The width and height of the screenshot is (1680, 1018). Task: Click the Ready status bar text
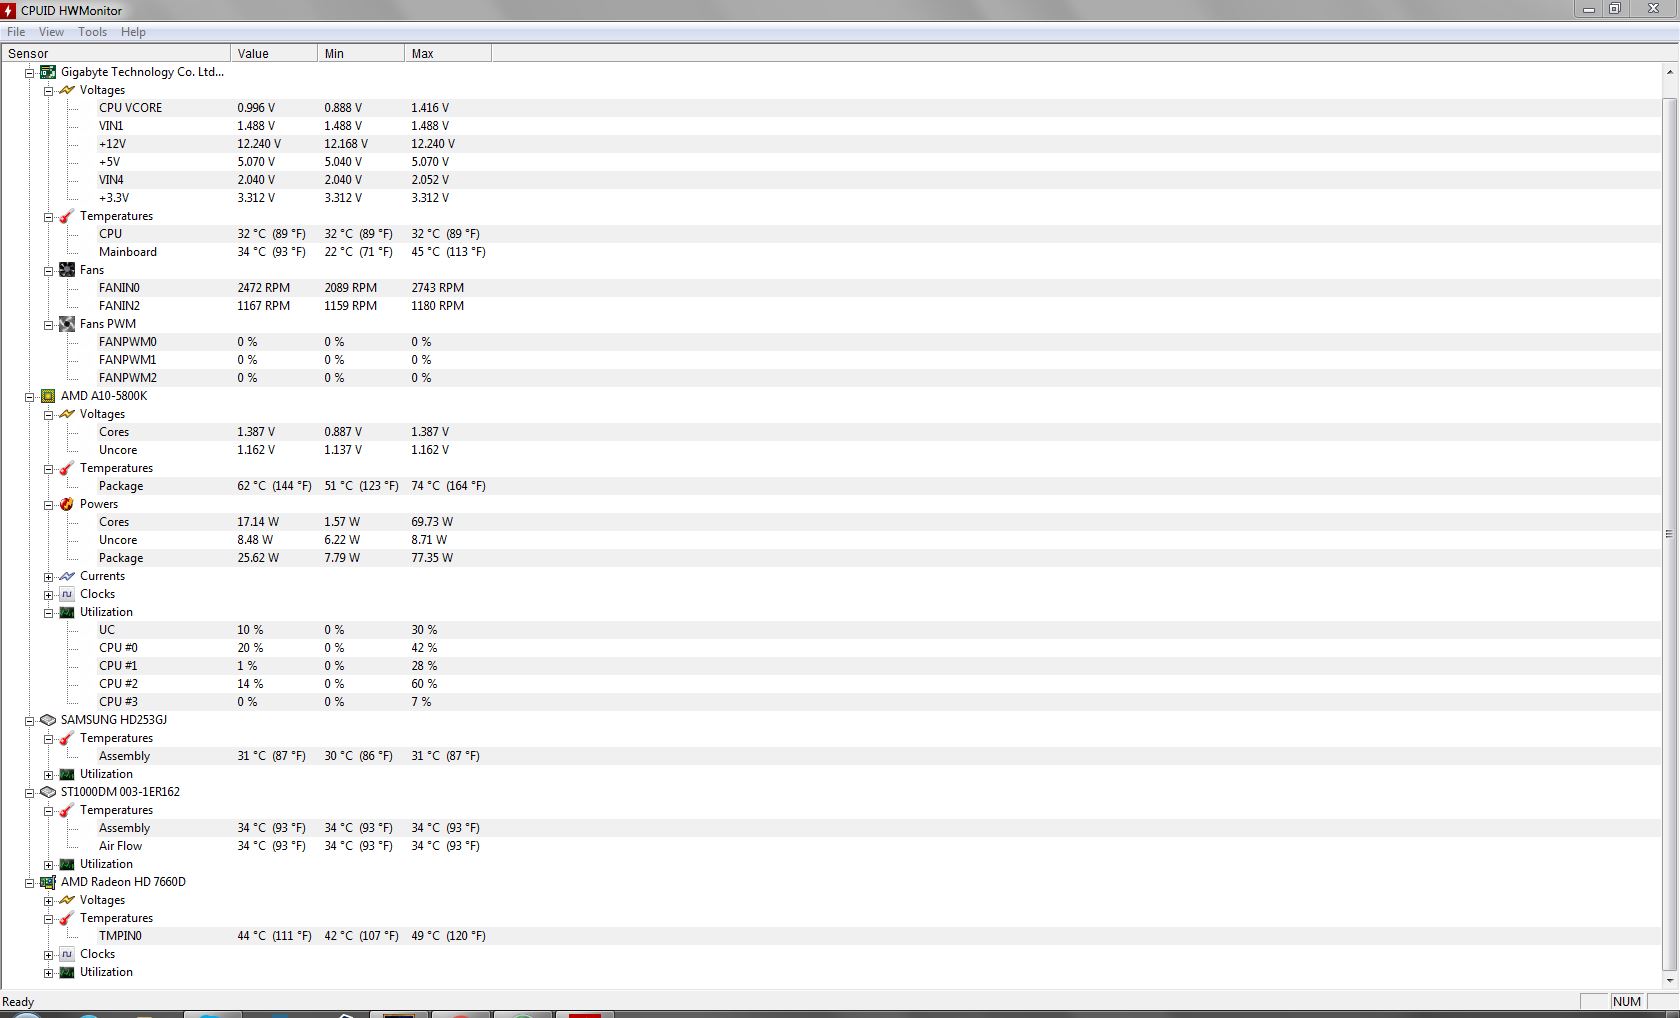pos(18,1002)
